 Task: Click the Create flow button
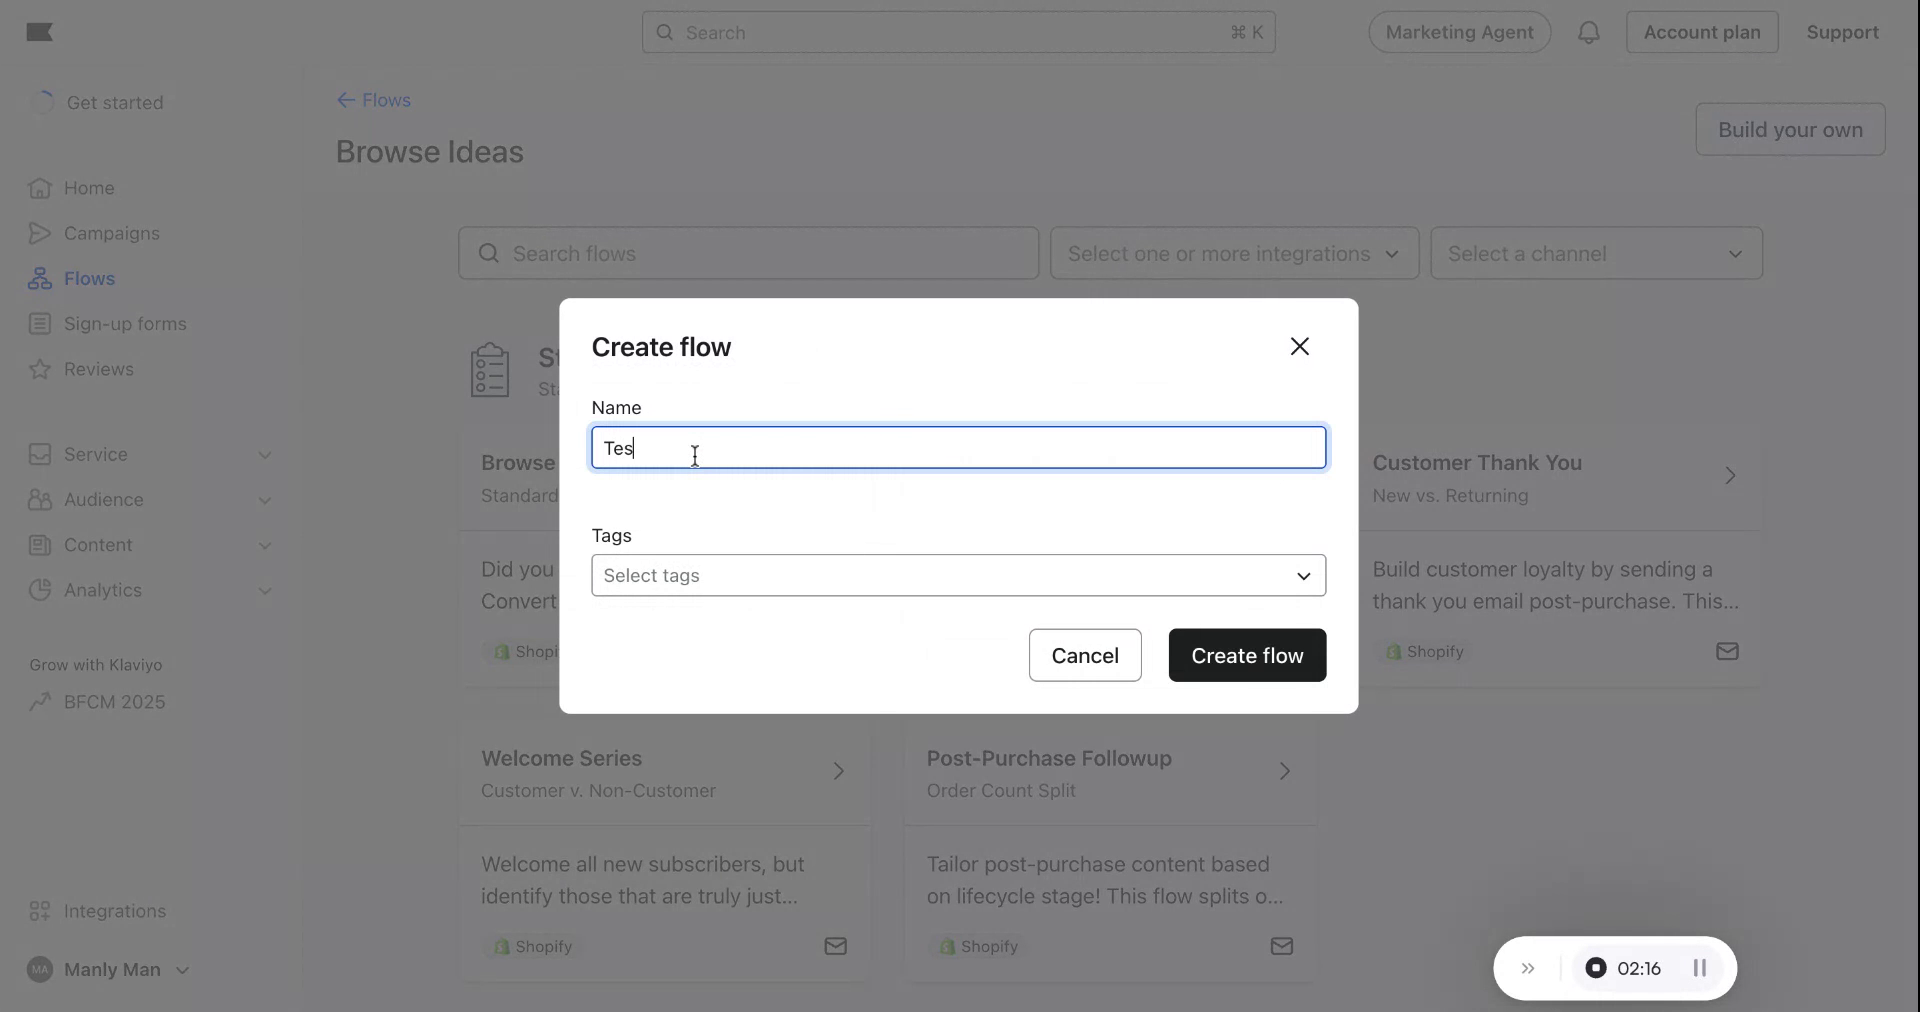pyautogui.click(x=1246, y=655)
